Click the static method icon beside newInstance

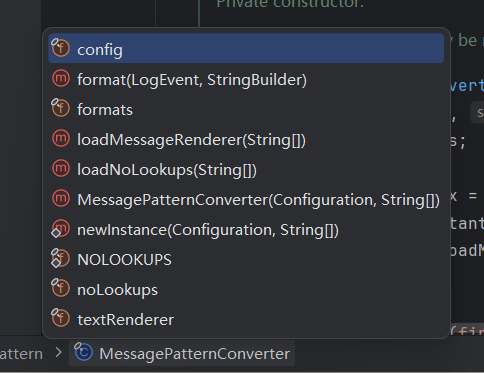coord(60,229)
